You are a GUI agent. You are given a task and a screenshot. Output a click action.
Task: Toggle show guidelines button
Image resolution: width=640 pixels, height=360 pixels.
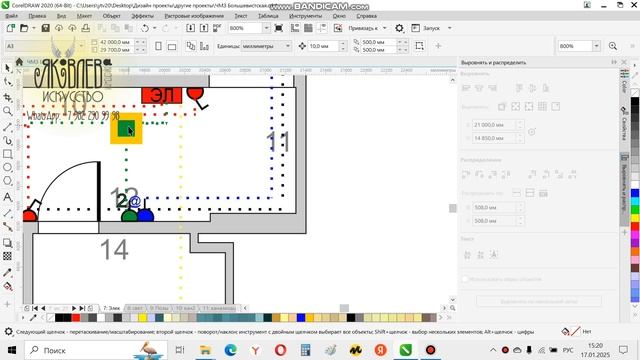(322, 28)
